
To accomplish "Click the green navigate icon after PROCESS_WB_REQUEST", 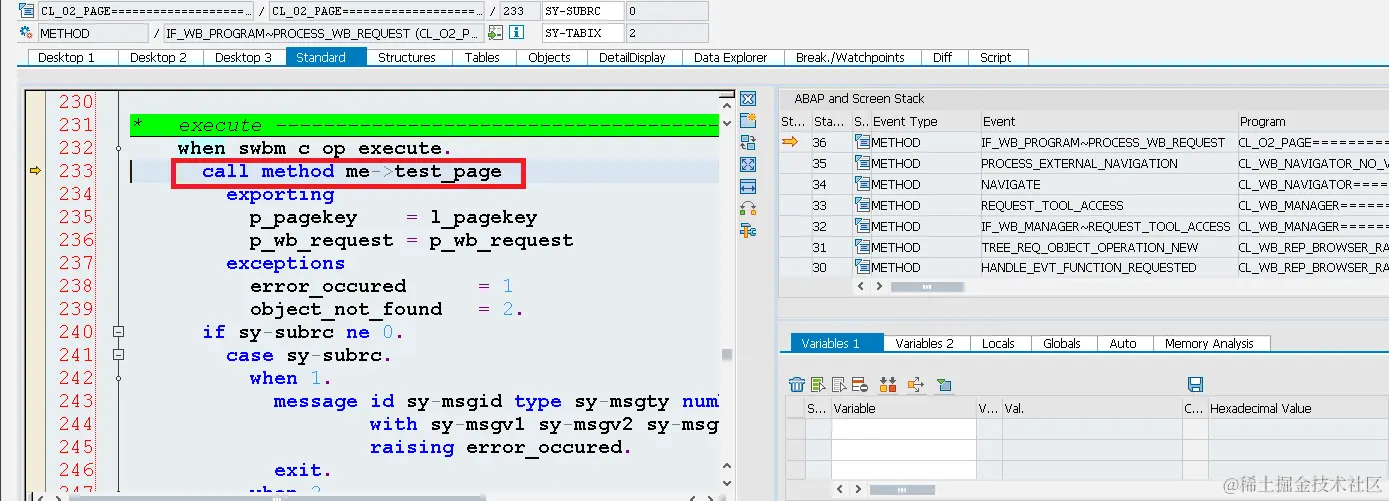I will coord(495,32).
